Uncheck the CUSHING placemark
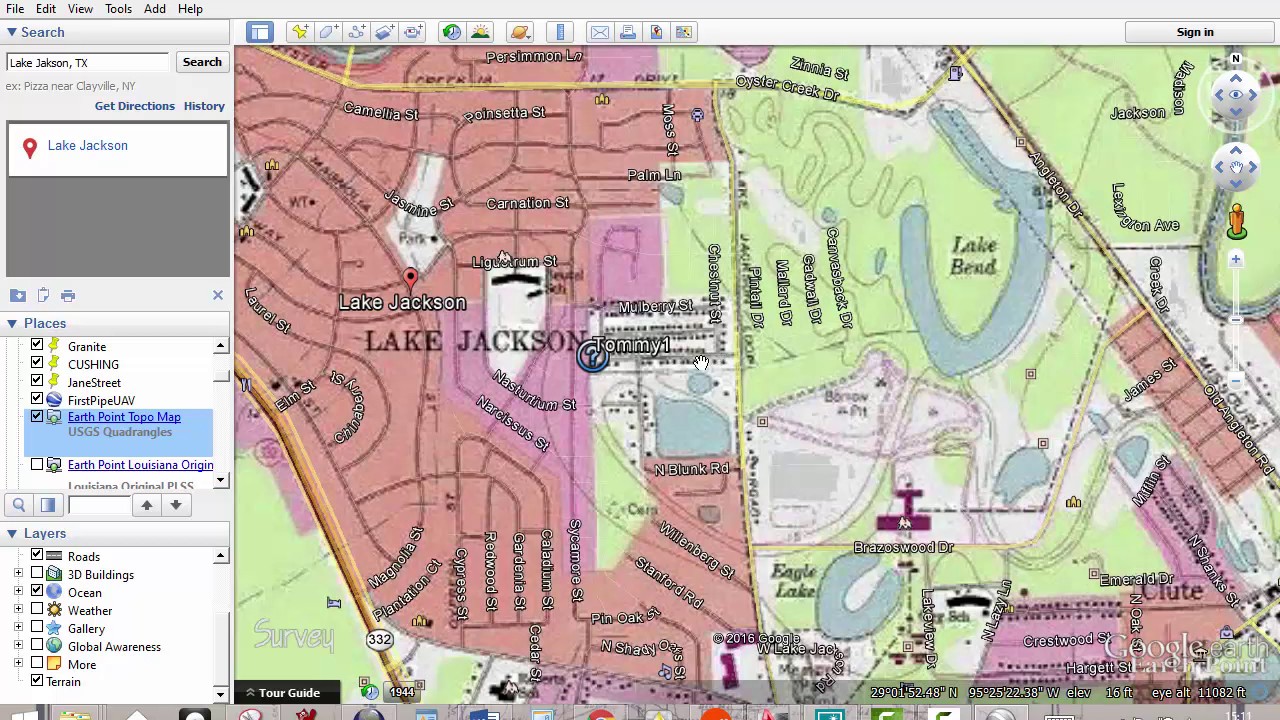The width and height of the screenshot is (1280, 720). (37, 363)
